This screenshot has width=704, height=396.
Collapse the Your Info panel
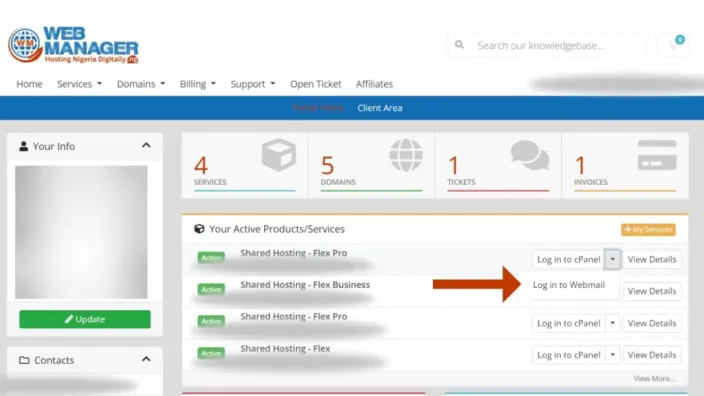(146, 145)
